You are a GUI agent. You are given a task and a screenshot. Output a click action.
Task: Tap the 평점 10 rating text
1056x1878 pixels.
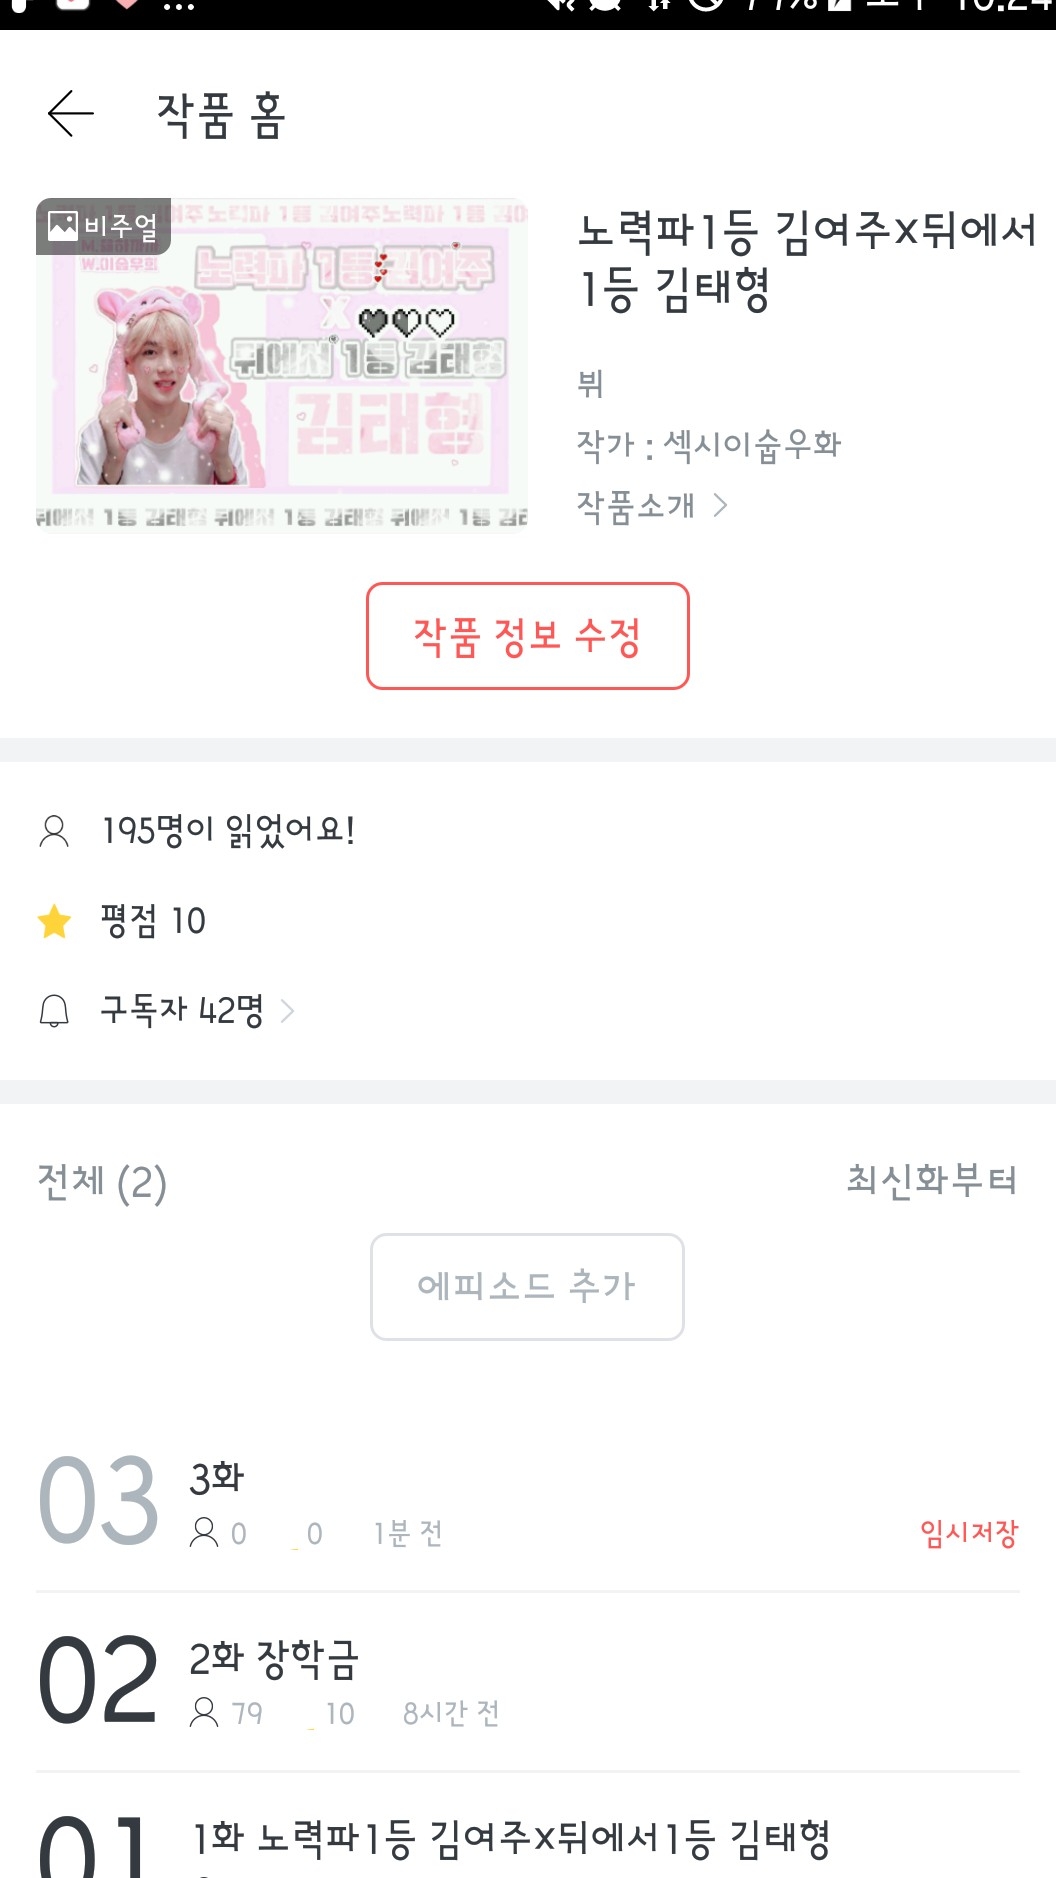point(153,921)
